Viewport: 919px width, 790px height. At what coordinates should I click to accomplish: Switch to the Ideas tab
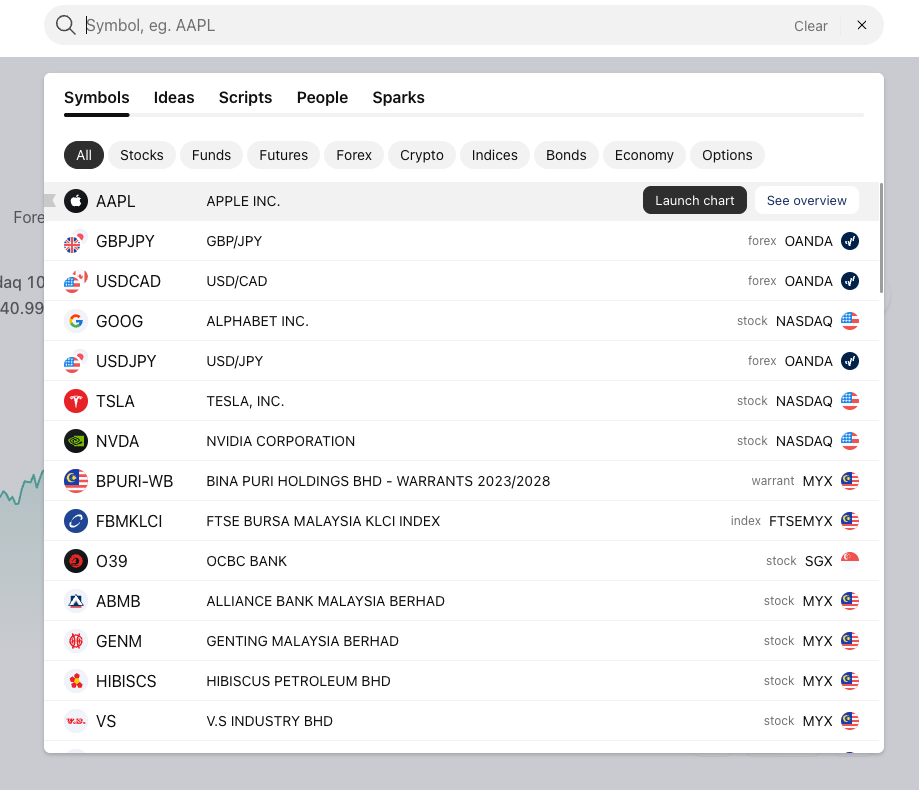(174, 97)
